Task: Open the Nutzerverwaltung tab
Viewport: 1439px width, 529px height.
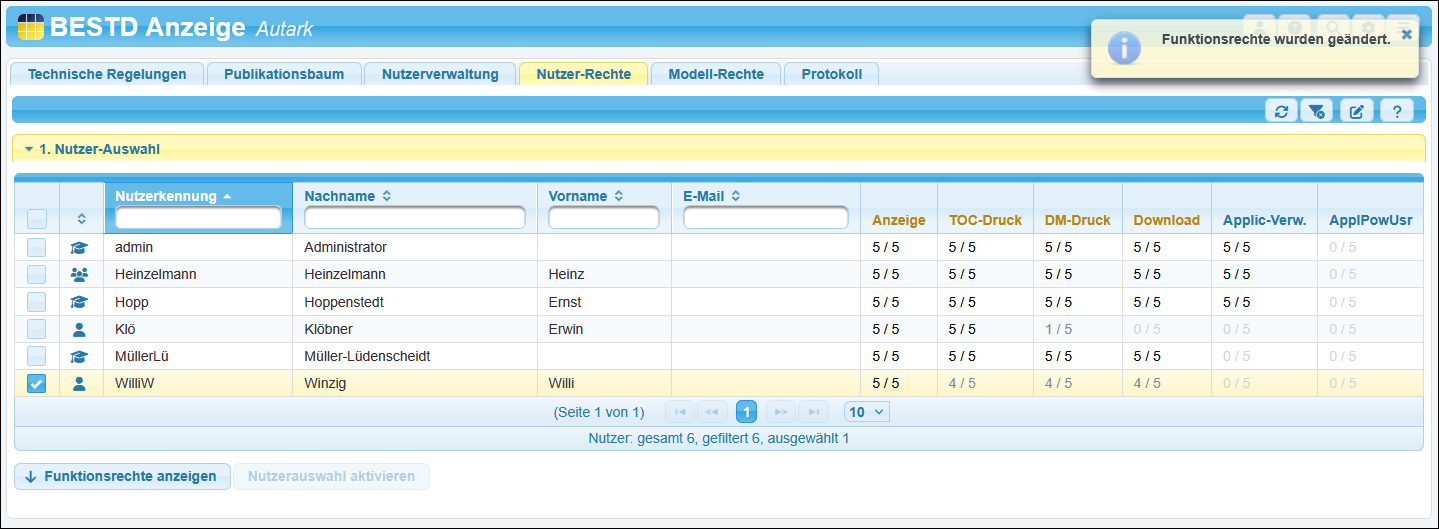Action: point(440,74)
